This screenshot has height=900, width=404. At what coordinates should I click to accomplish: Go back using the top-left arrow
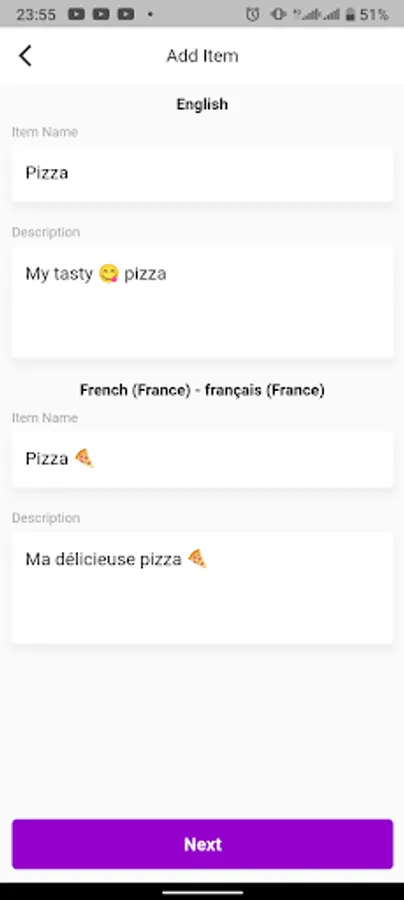pos(25,56)
